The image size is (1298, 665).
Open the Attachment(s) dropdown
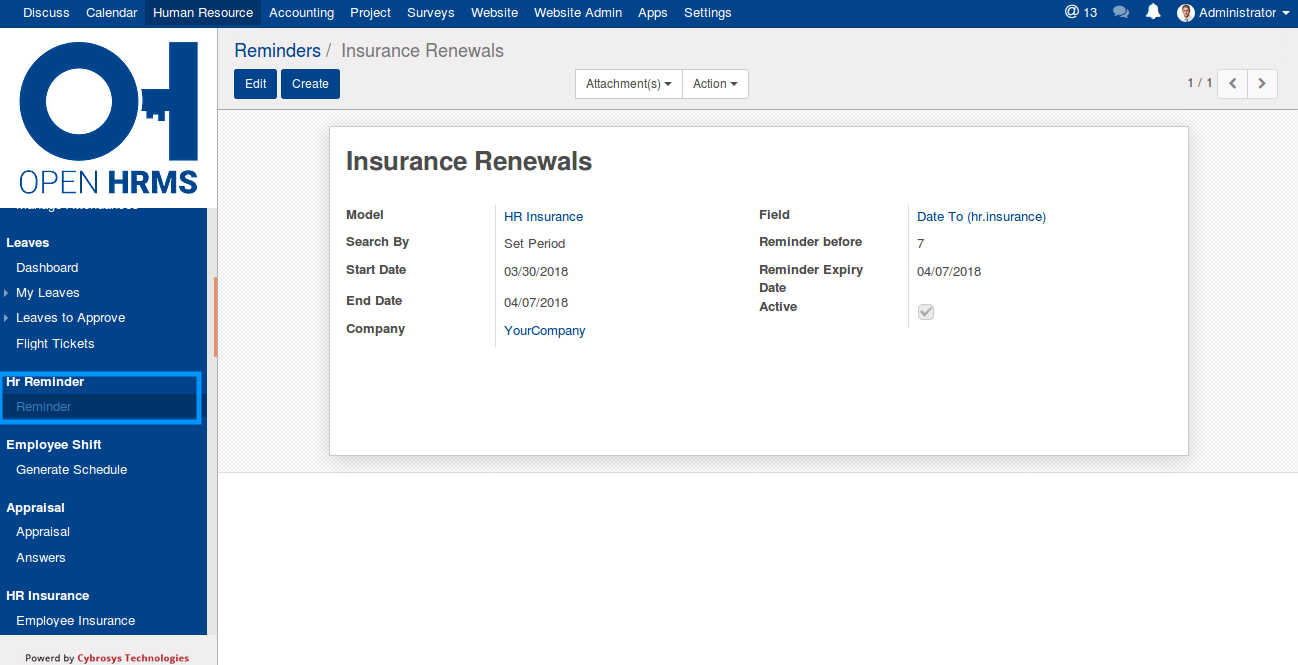pos(628,84)
